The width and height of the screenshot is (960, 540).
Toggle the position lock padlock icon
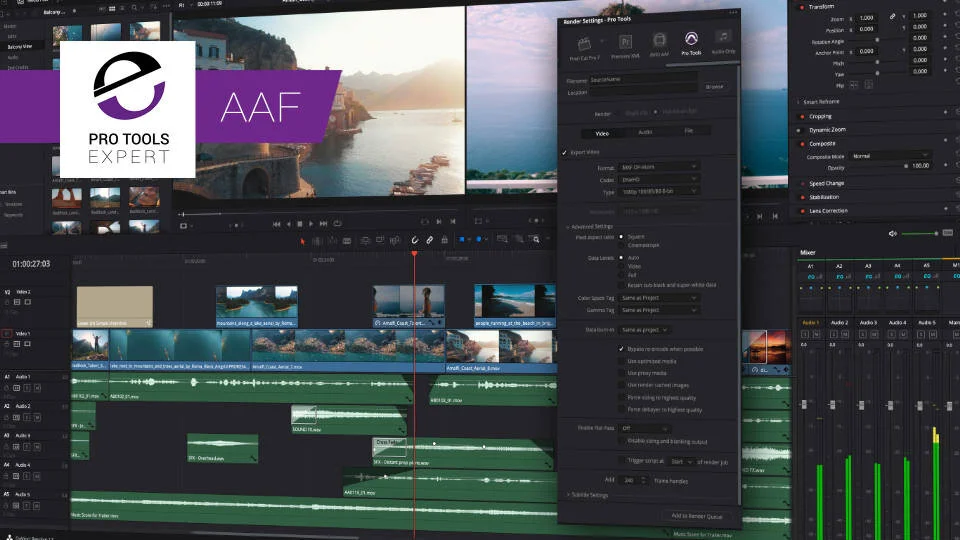(444, 240)
